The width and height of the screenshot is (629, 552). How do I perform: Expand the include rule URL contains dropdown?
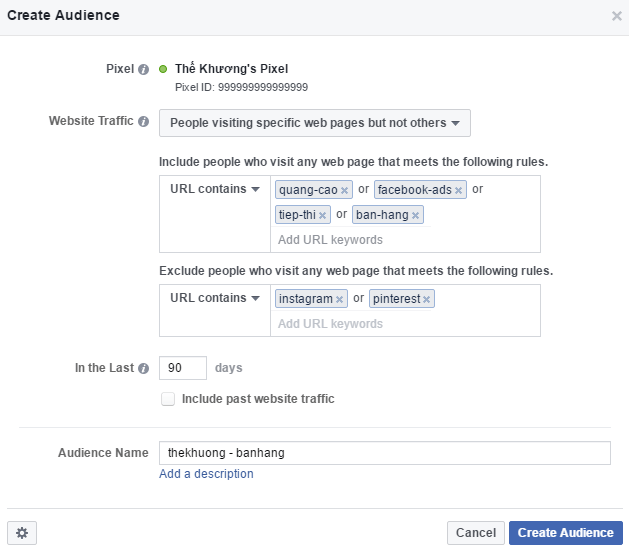214,189
